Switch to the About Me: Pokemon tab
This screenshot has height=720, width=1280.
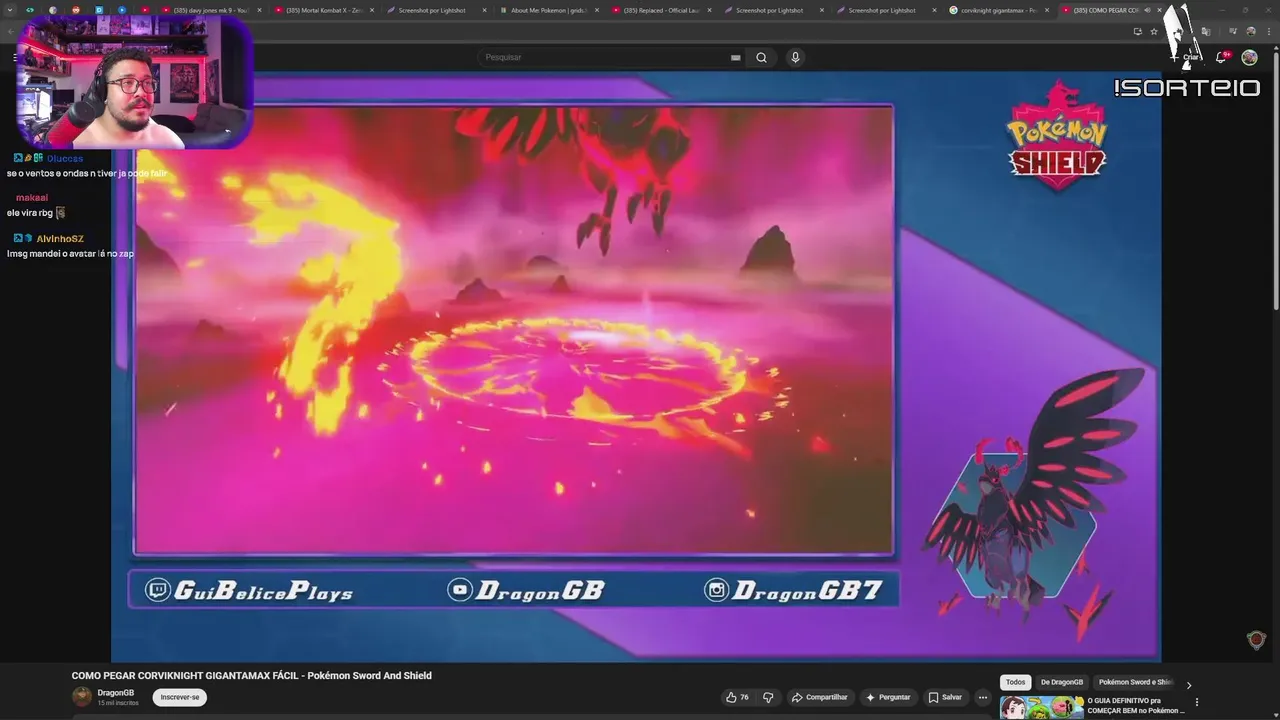pyautogui.click(x=547, y=10)
